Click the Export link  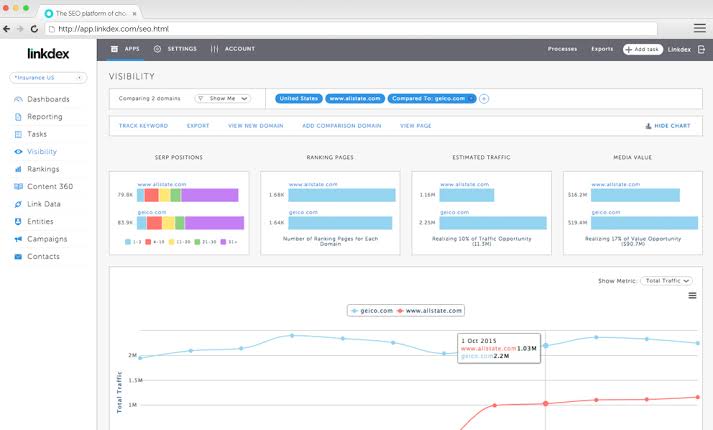(198, 126)
